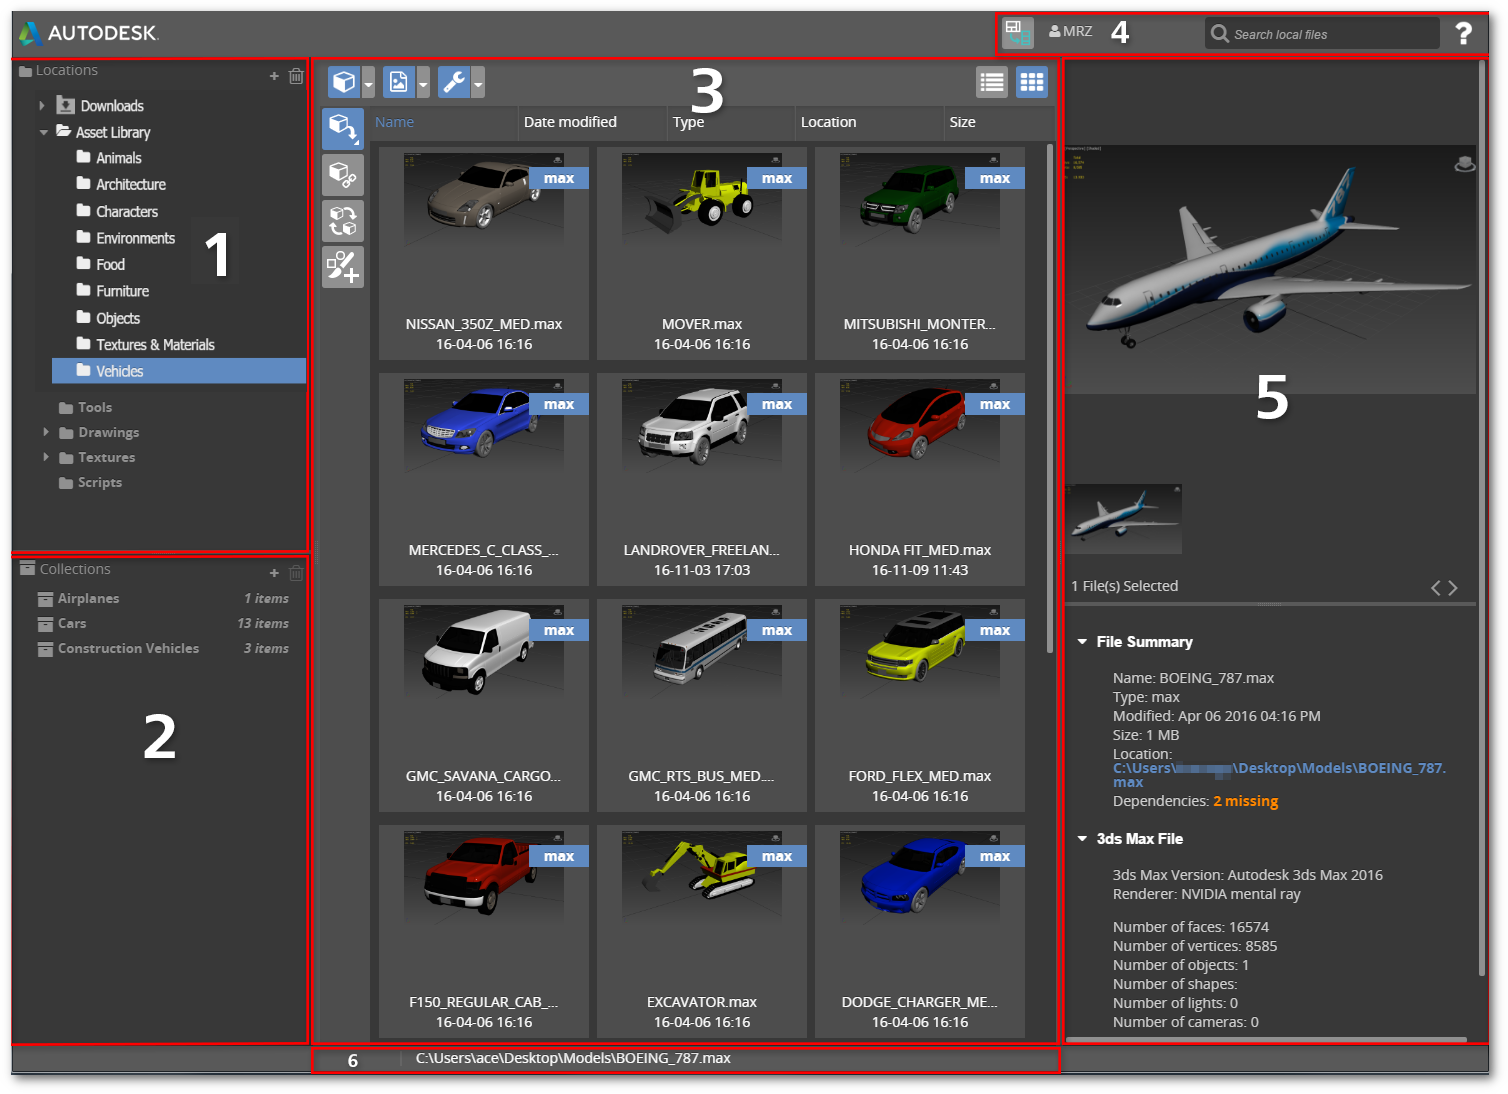
Task: Select the replace cubes swap tool
Action: point(343,221)
